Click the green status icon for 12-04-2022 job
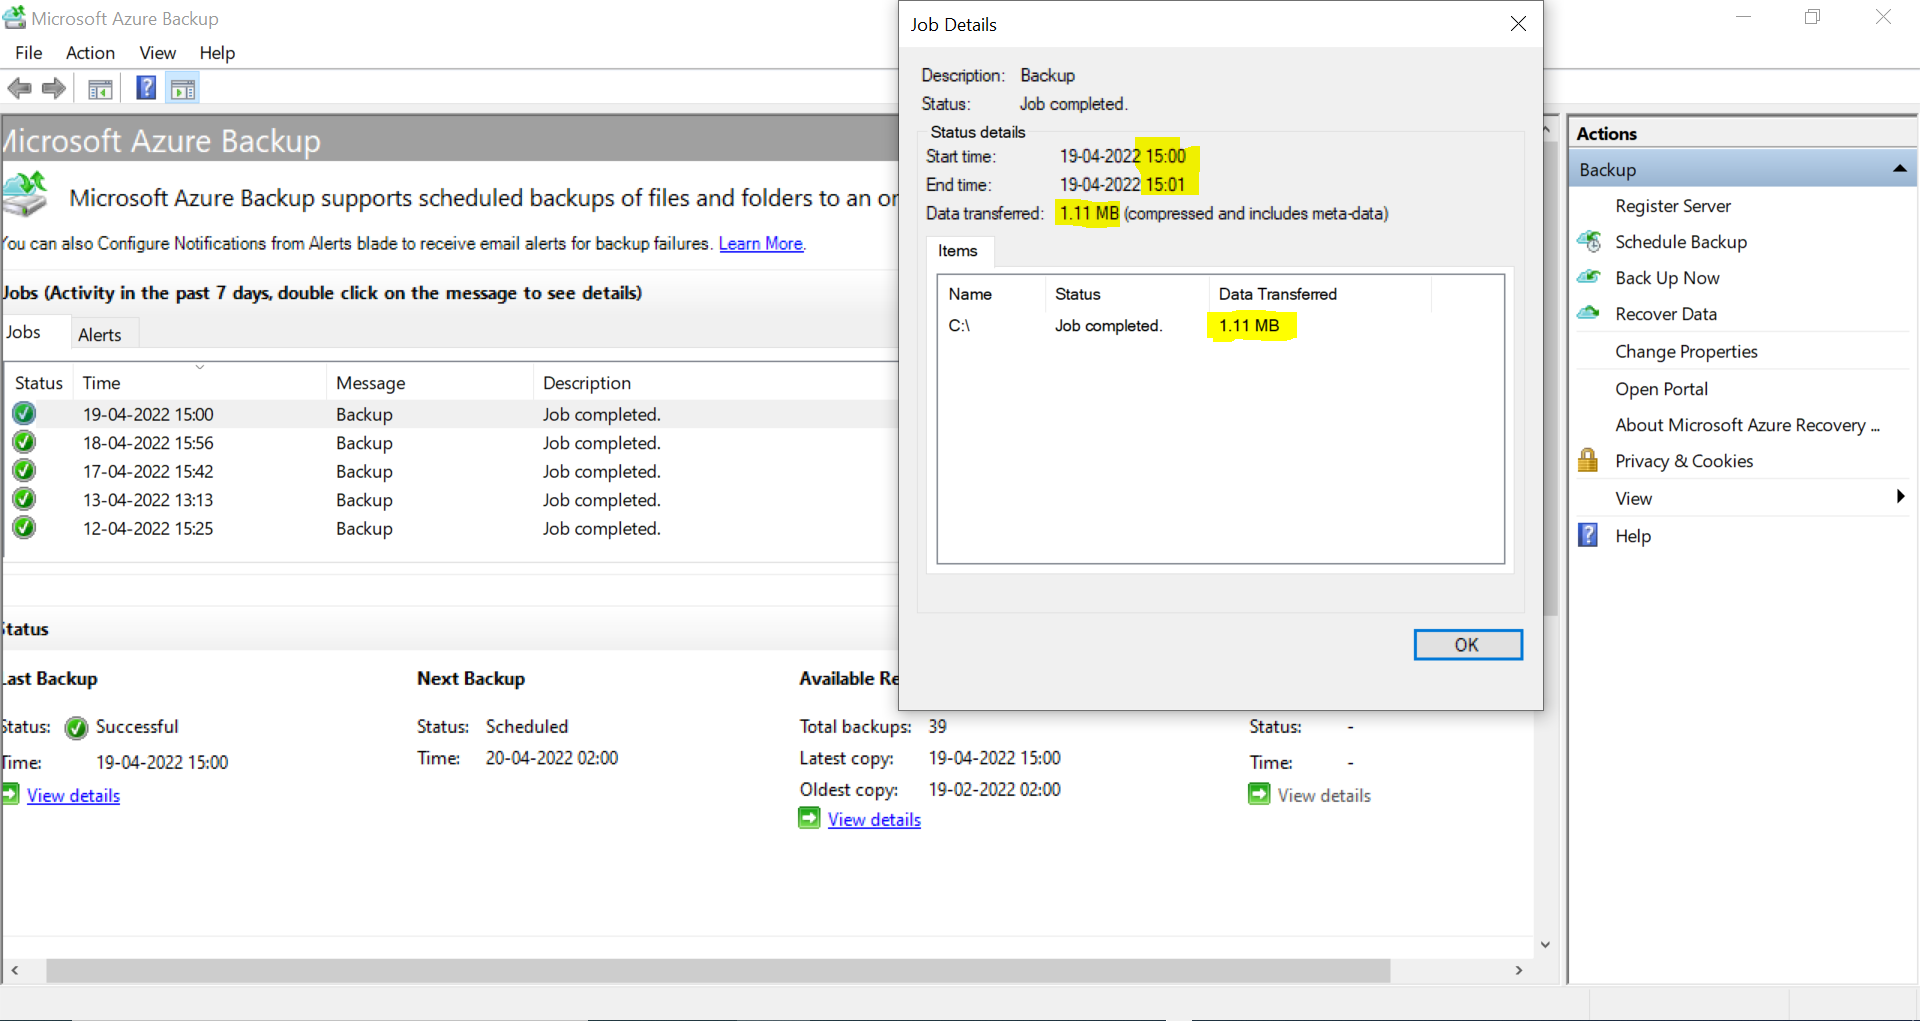This screenshot has width=1920, height=1021. click(24, 527)
